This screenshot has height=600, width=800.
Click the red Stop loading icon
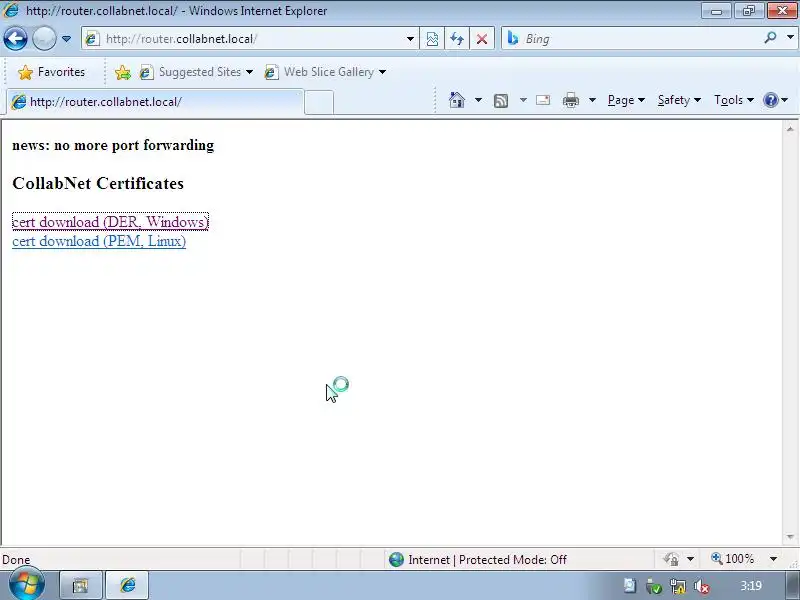(482, 39)
